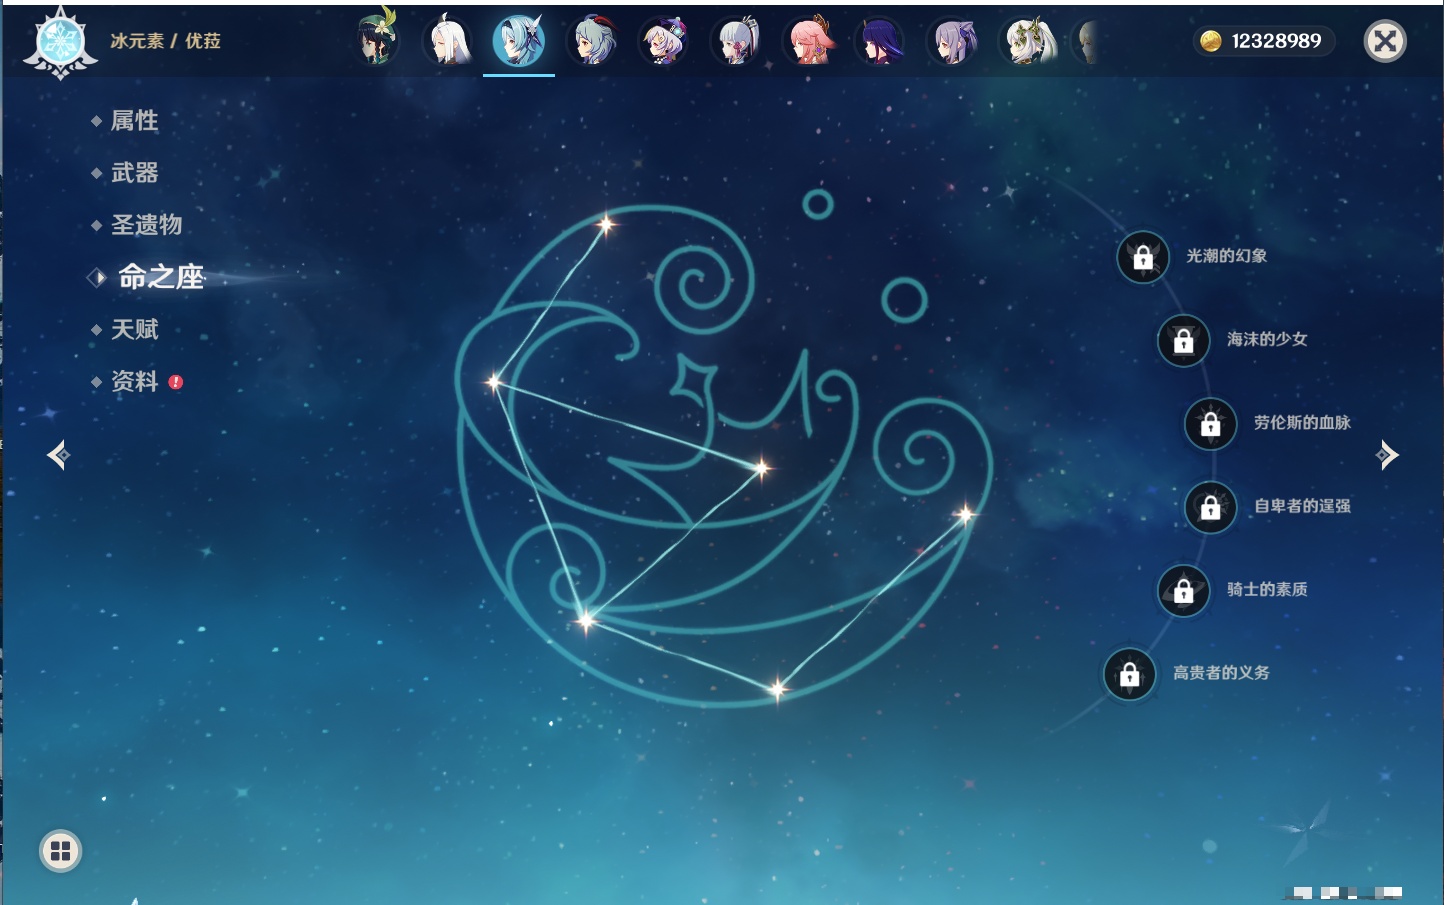Screen dimensions: 1444x905
Task: Open locked constellation 光潮的幻象
Action: (x=1143, y=257)
